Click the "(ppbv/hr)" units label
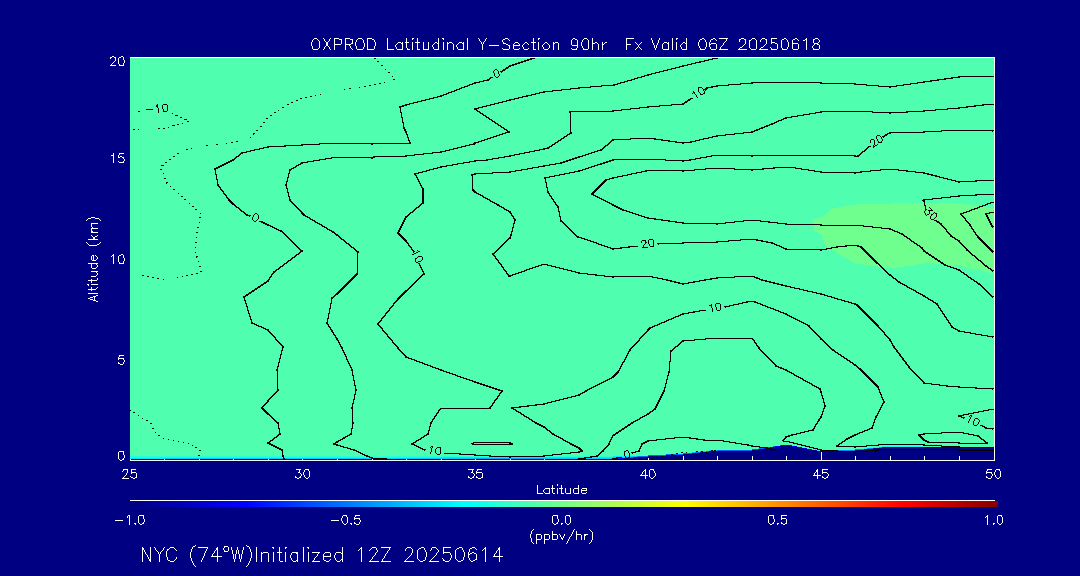 tap(561, 535)
